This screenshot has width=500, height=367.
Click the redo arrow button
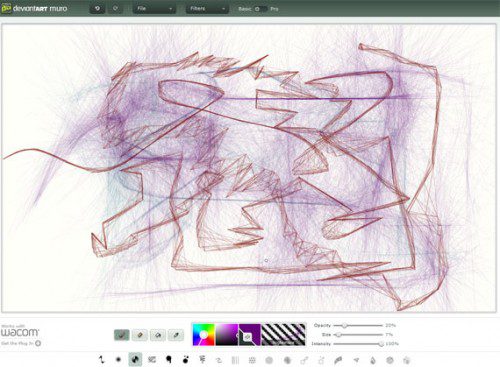tap(115, 8)
